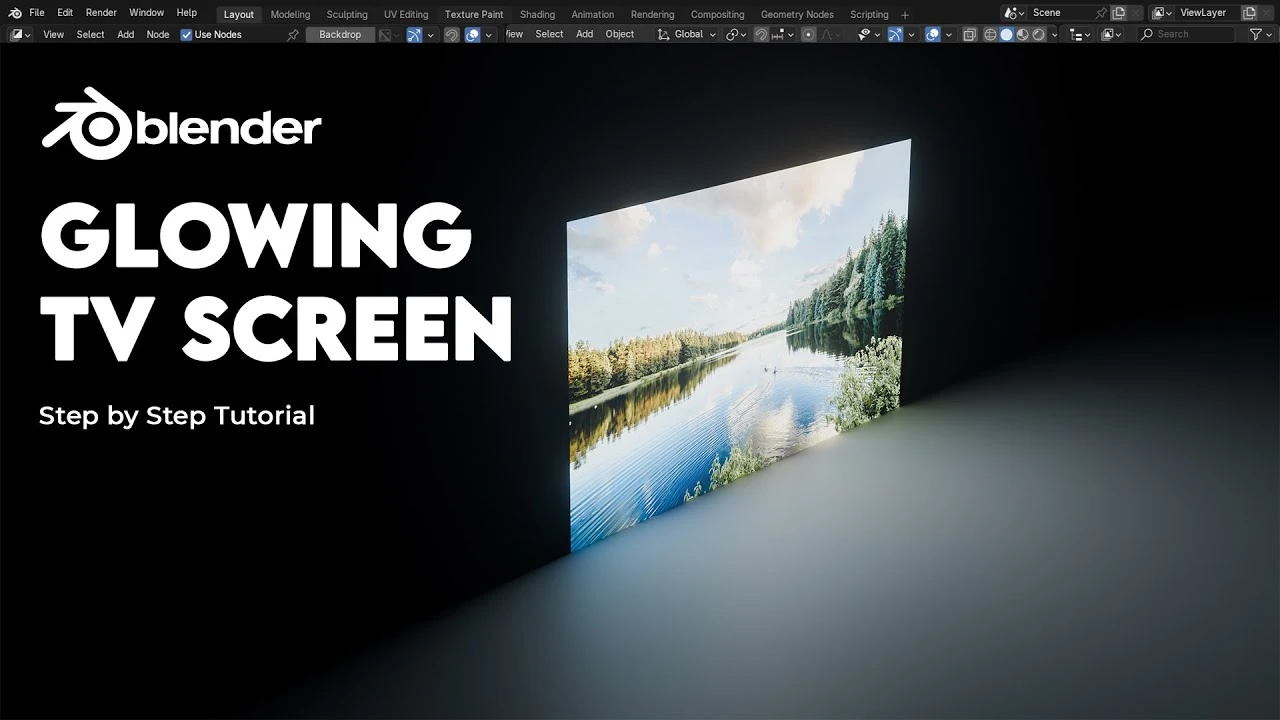1280x720 pixels.
Task: Open the 3D viewport Object menu
Action: [620, 34]
